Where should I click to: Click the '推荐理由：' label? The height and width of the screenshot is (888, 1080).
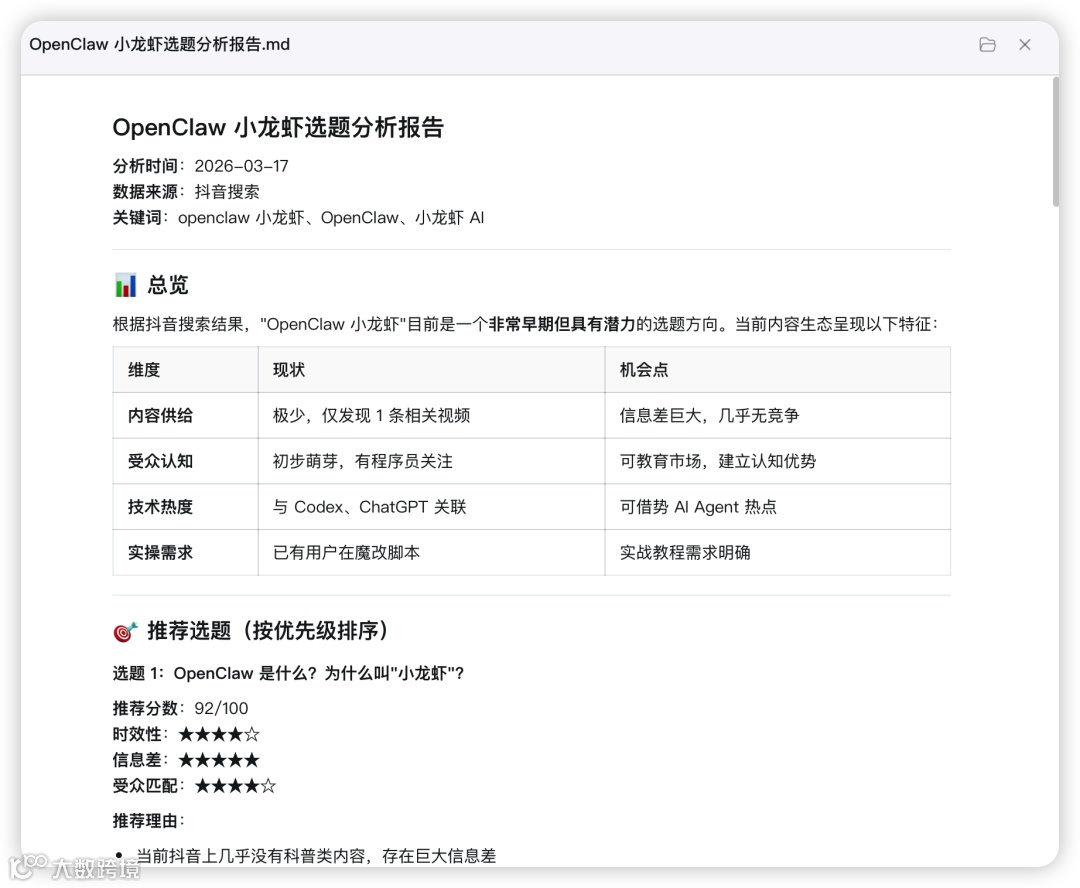149,821
